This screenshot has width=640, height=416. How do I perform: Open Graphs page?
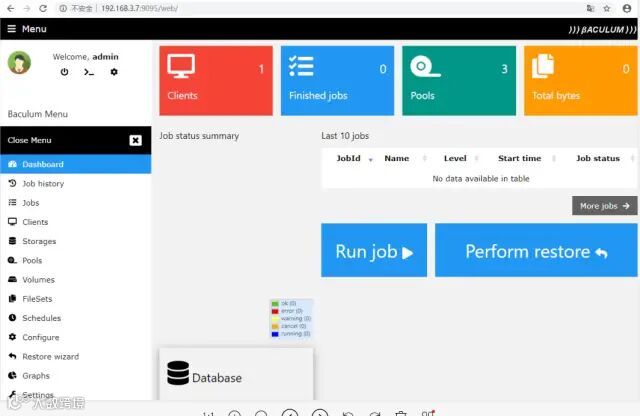pos(76,375)
